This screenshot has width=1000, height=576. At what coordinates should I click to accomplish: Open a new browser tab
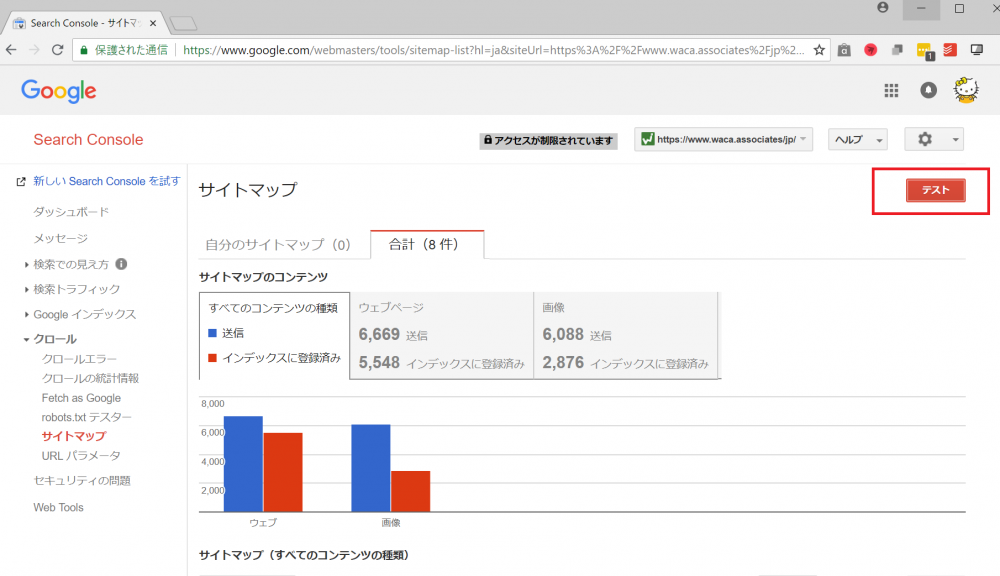click(x=184, y=24)
